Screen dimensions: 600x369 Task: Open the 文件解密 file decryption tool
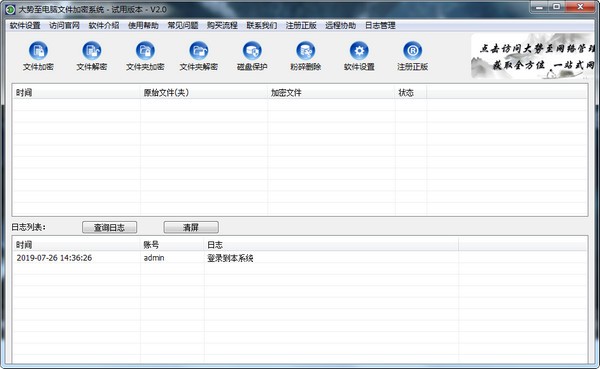coord(92,56)
